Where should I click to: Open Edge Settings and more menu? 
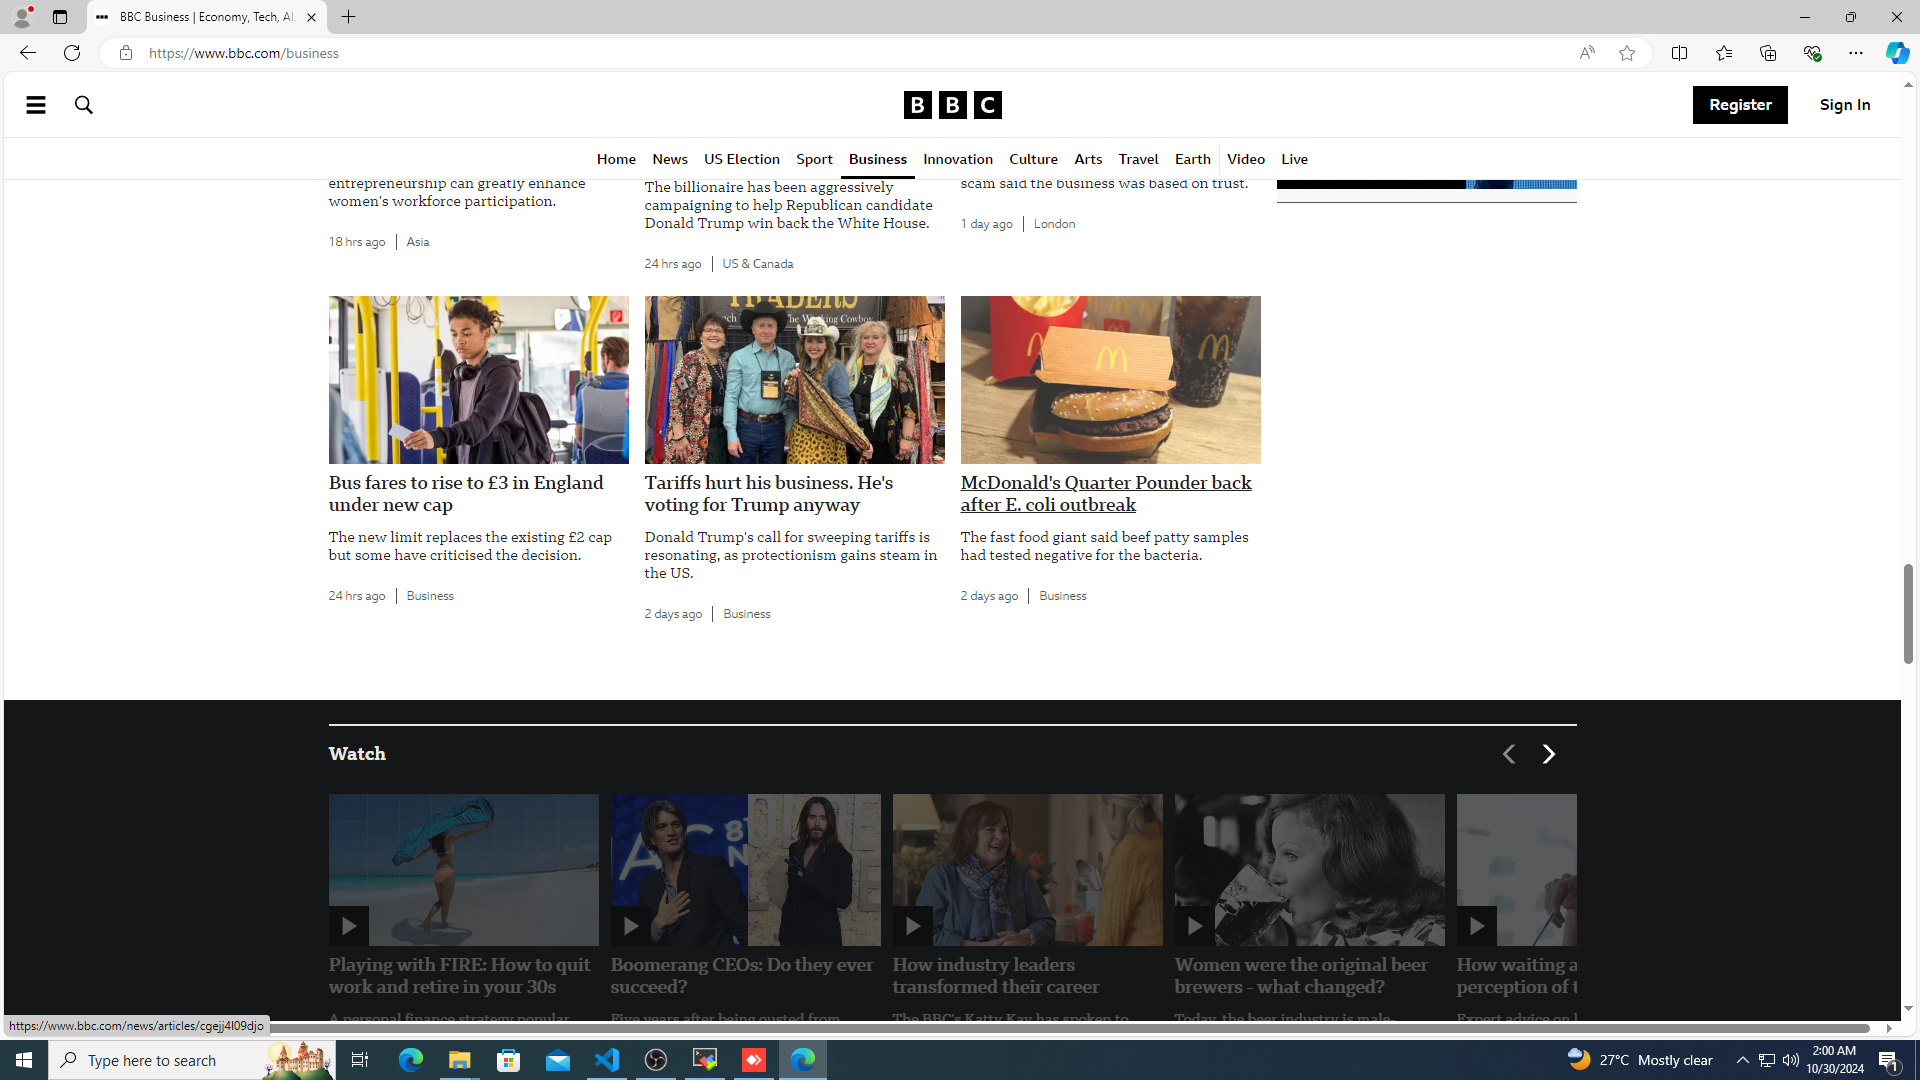1855,53
